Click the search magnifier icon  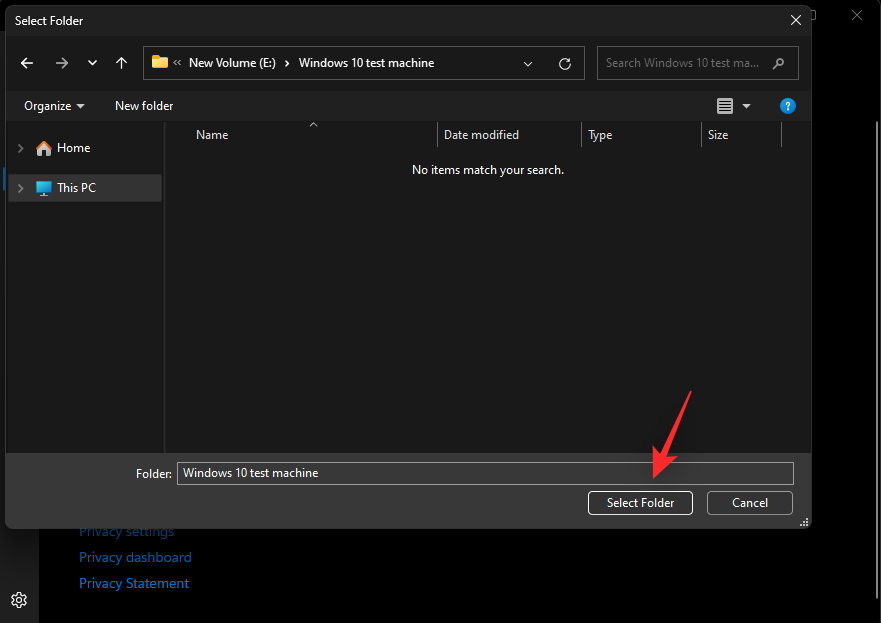coord(779,63)
